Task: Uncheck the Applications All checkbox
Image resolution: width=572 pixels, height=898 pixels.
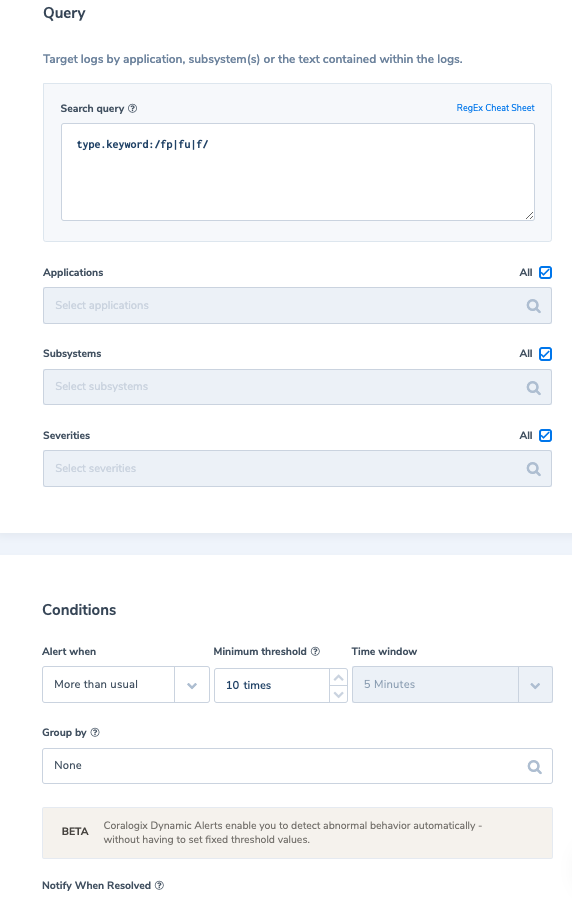Action: (x=546, y=273)
